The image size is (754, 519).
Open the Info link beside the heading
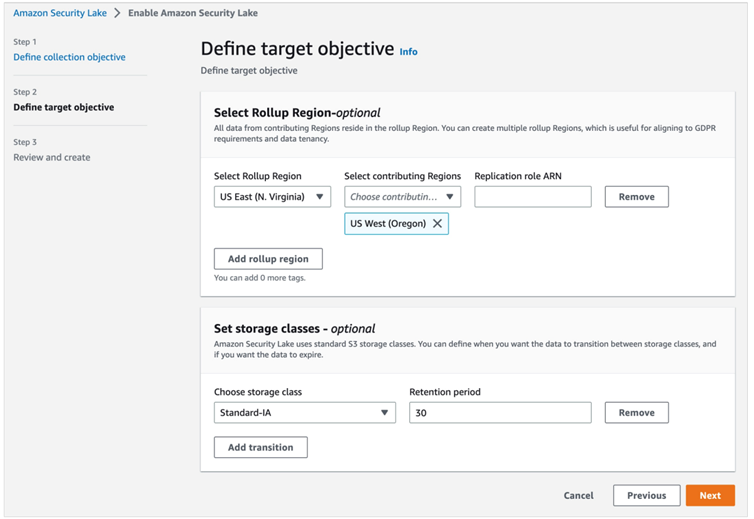tap(408, 51)
